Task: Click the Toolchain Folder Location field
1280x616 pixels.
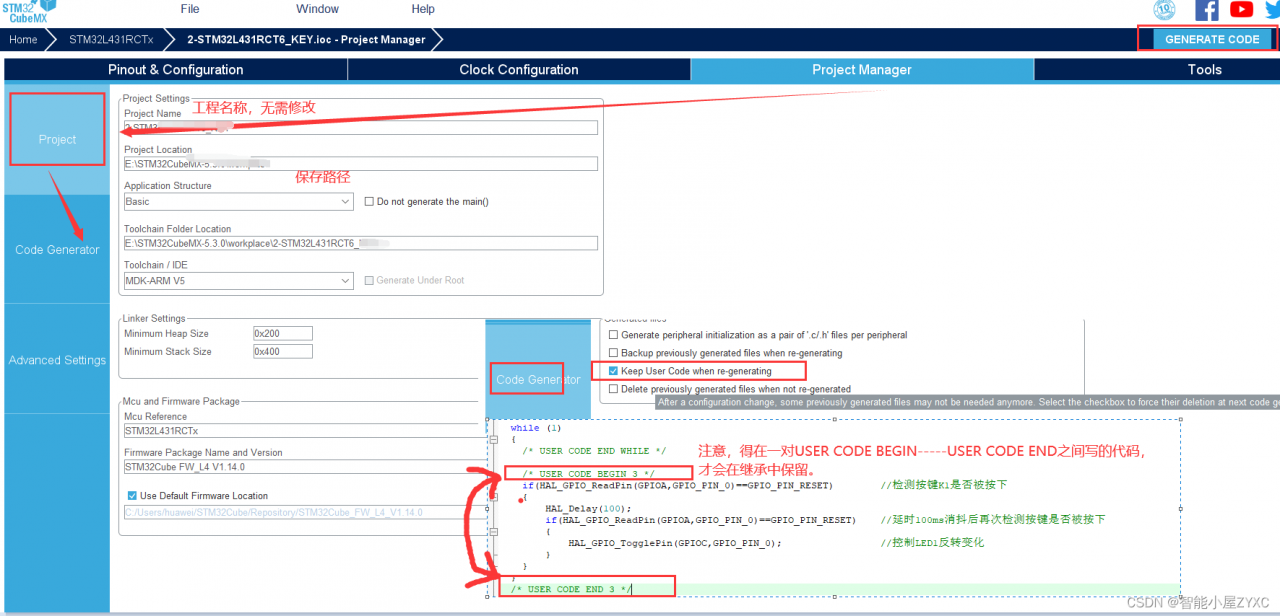Action: [361, 243]
